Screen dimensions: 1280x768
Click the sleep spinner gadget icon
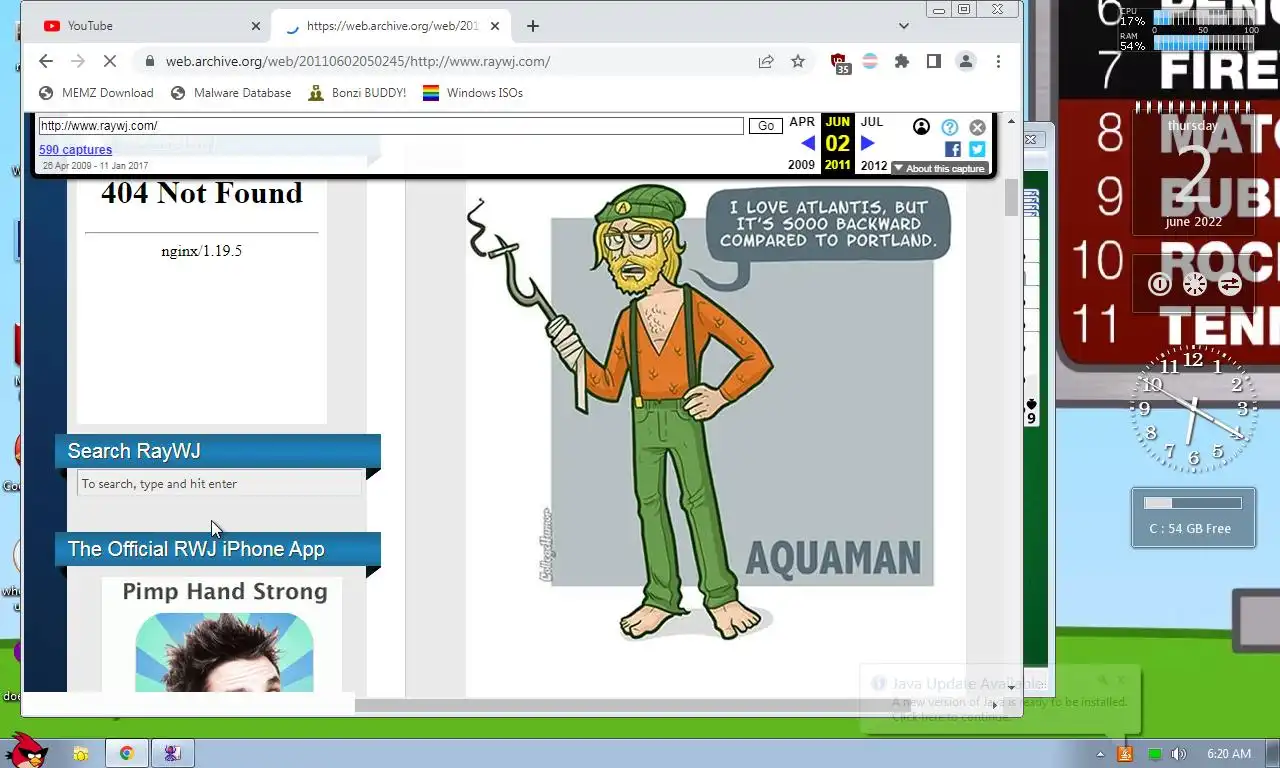pos(1195,284)
